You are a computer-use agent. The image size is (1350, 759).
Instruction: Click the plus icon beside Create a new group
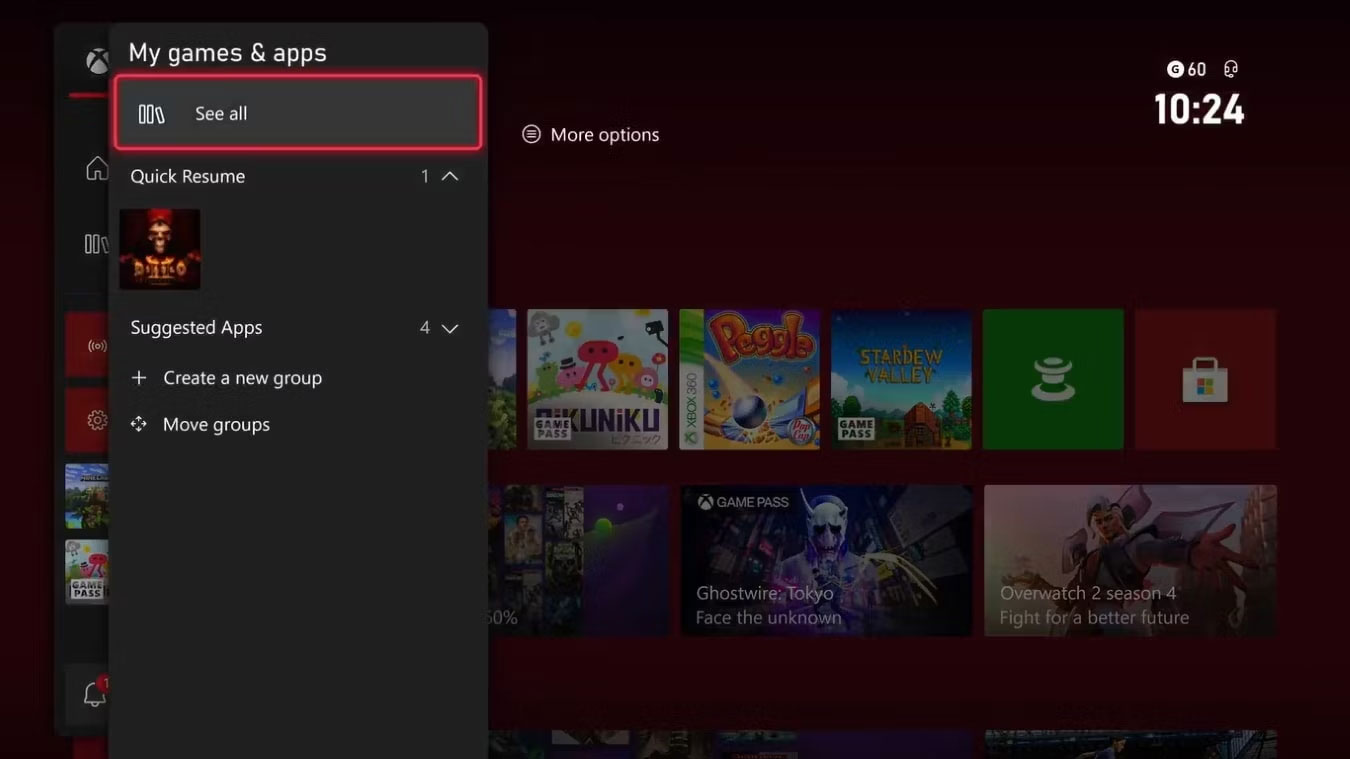click(139, 378)
